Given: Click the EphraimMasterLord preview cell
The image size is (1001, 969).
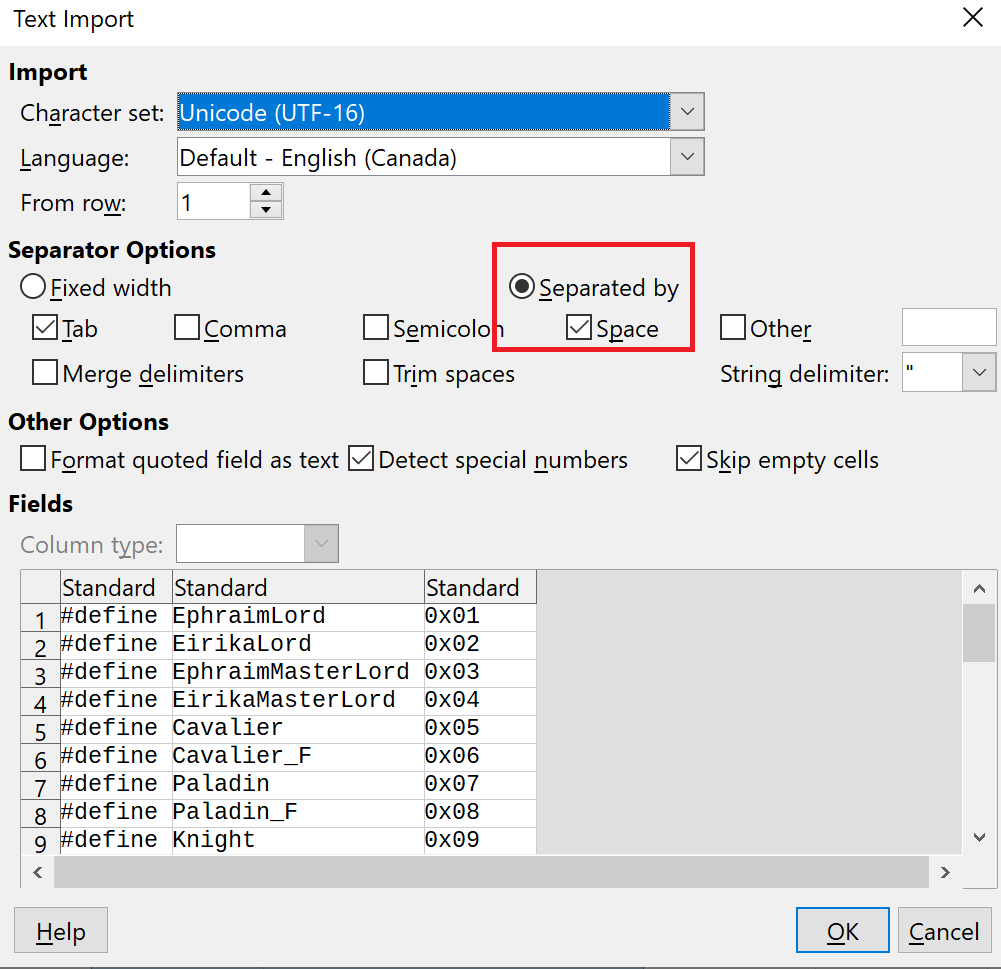Looking at the screenshot, I should 298,672.
